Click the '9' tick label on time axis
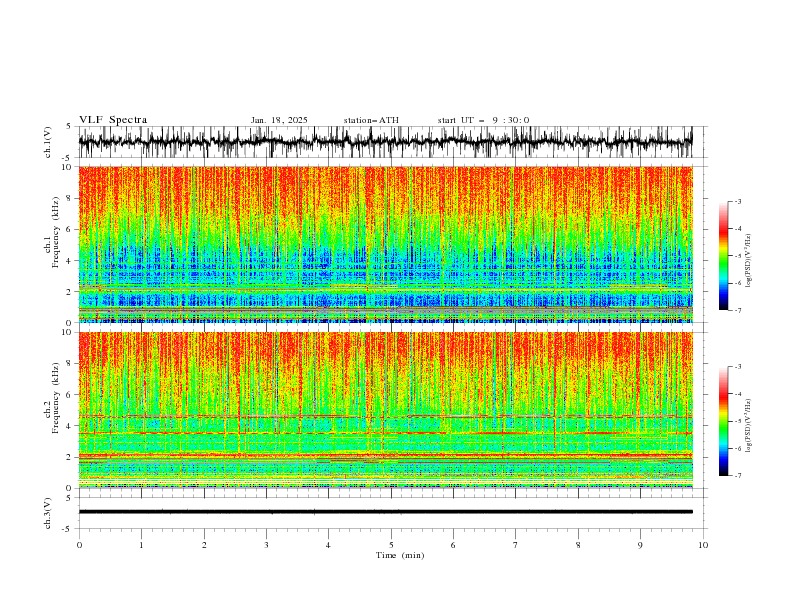 tap(640, 545)
